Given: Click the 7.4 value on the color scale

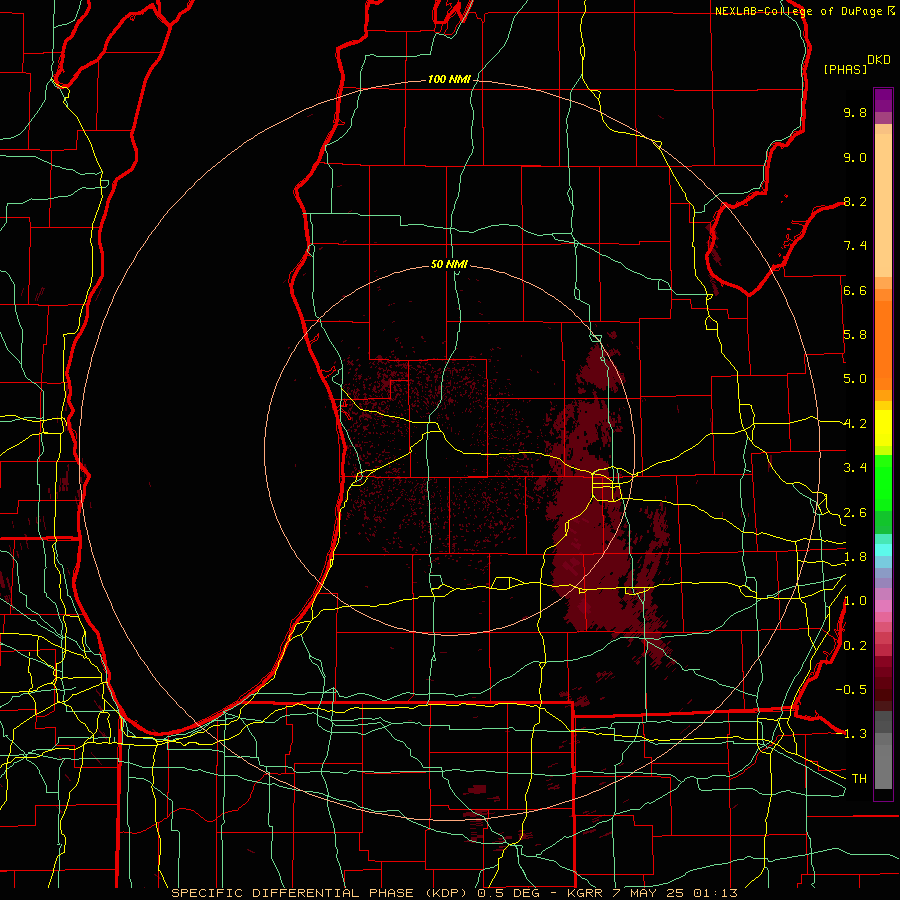Looking at the screenshot, I should (855, 246).
